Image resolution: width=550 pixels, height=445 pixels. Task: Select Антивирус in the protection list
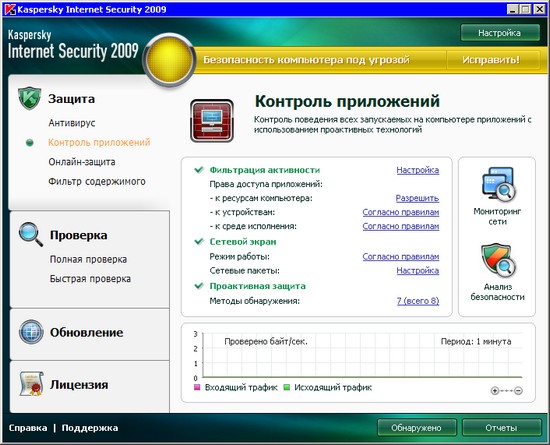point(72,123)
